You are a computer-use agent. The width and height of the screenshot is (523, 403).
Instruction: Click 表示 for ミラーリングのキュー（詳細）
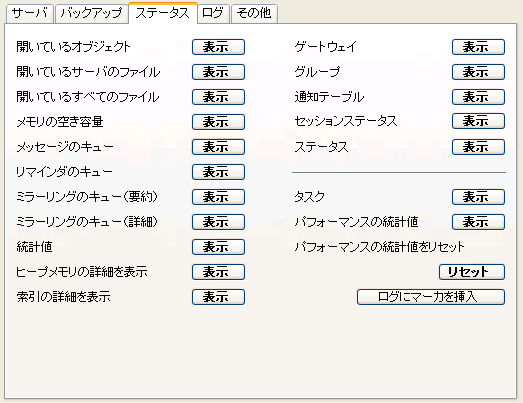click(x=218, y=222)
